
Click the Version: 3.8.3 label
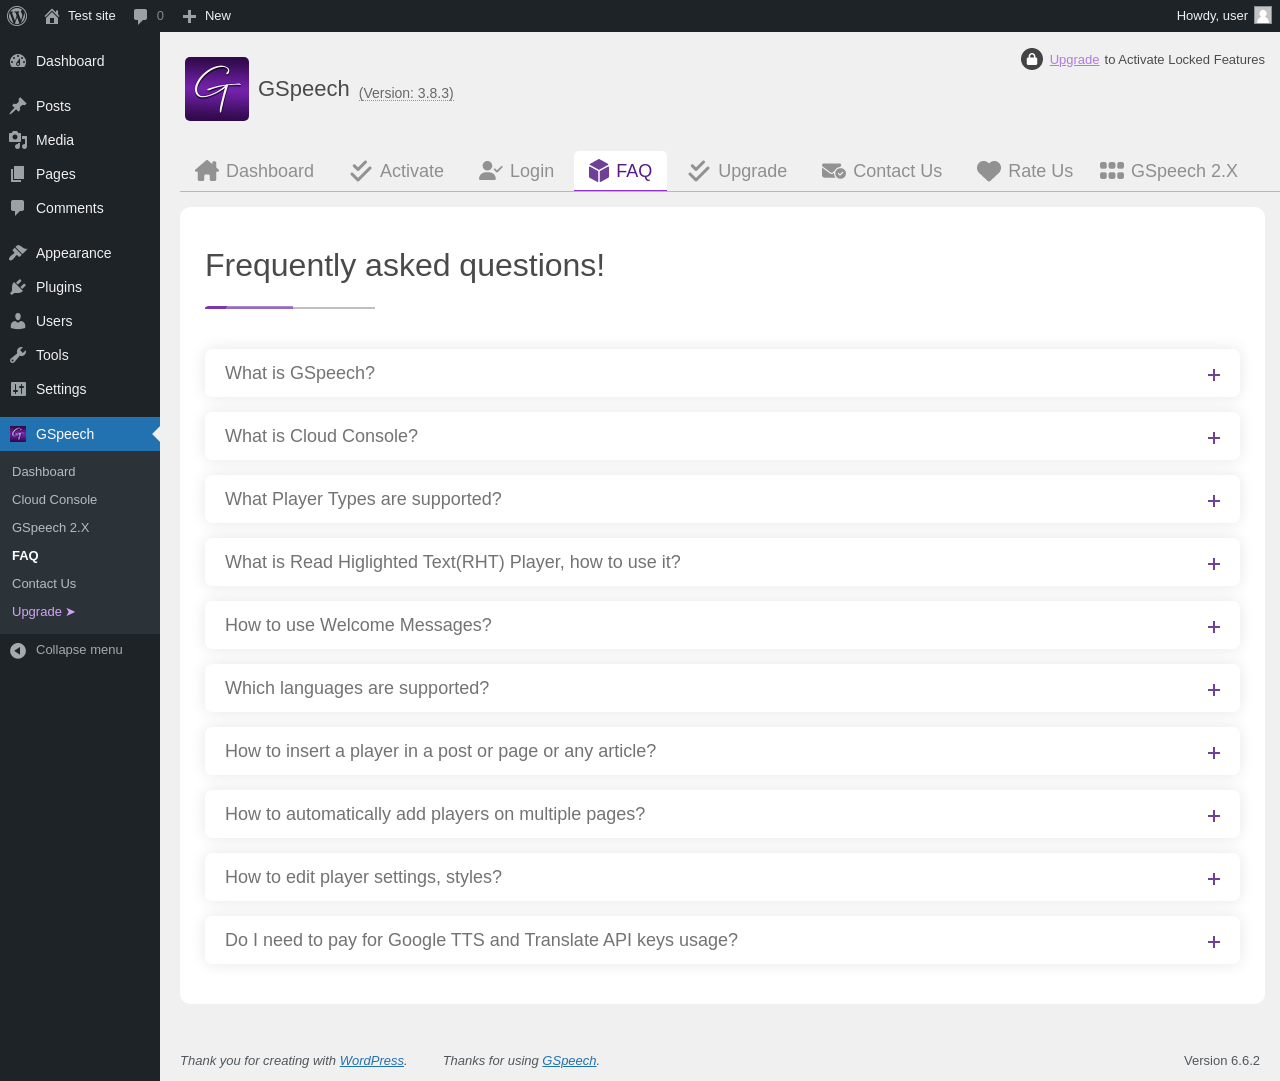tap(406, 93)
